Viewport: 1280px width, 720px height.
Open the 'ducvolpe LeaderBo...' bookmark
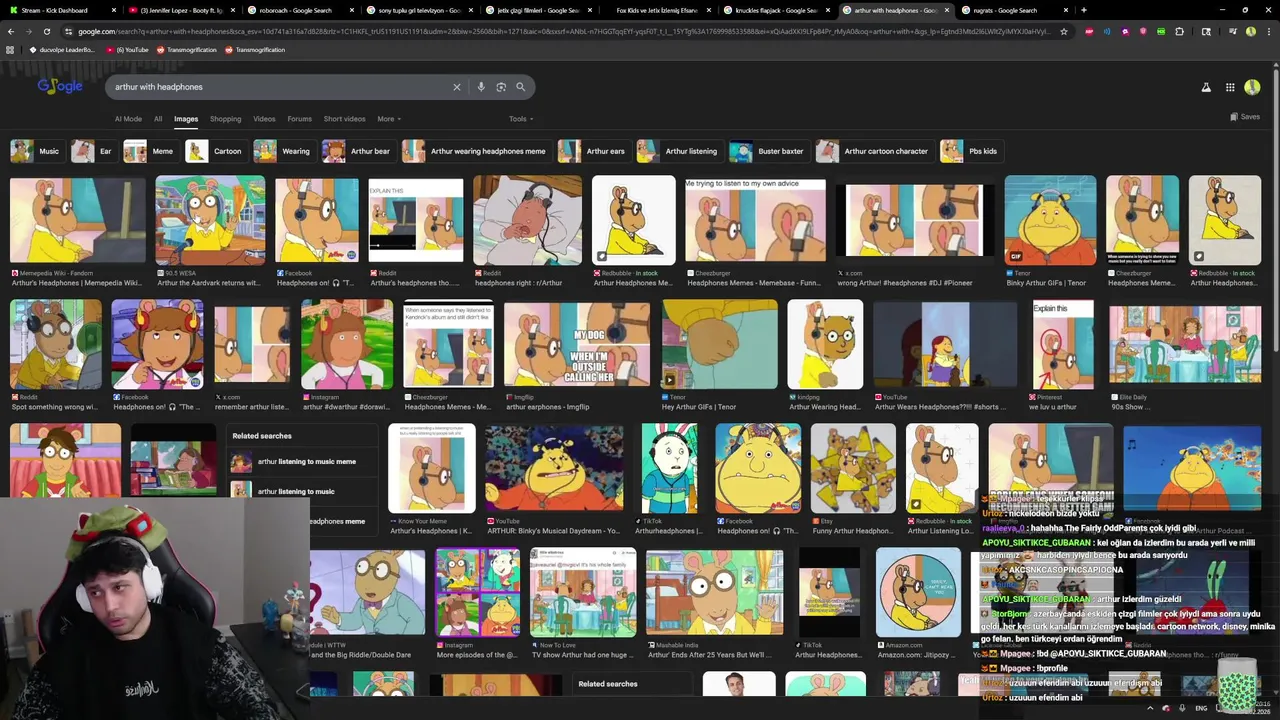tap(63, 50)
